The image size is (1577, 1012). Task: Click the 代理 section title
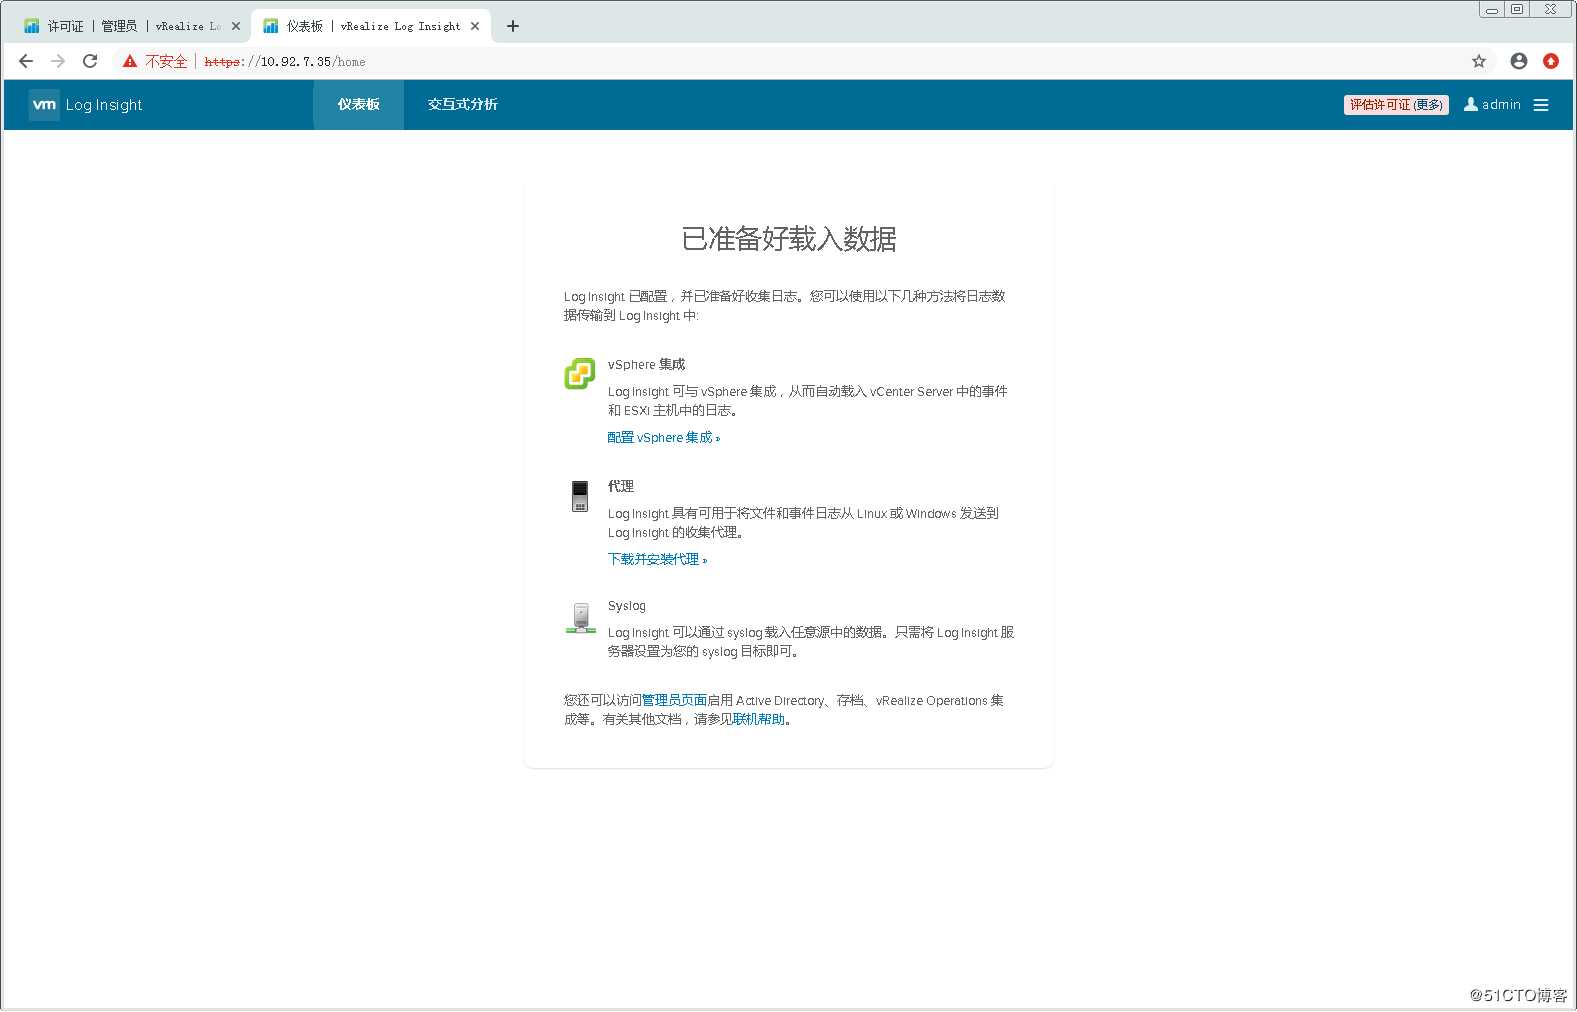pos(621,486)
